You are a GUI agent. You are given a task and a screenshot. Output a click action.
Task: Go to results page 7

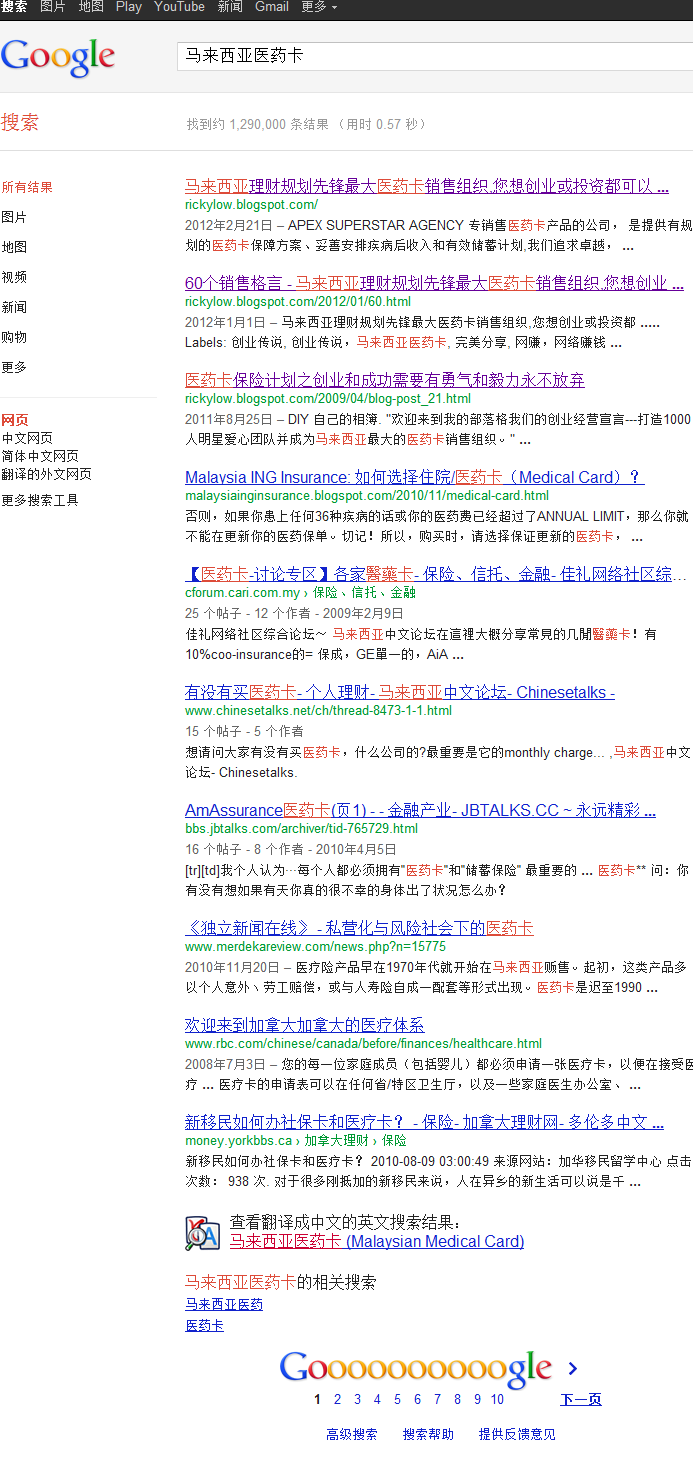coord(437,1399)
